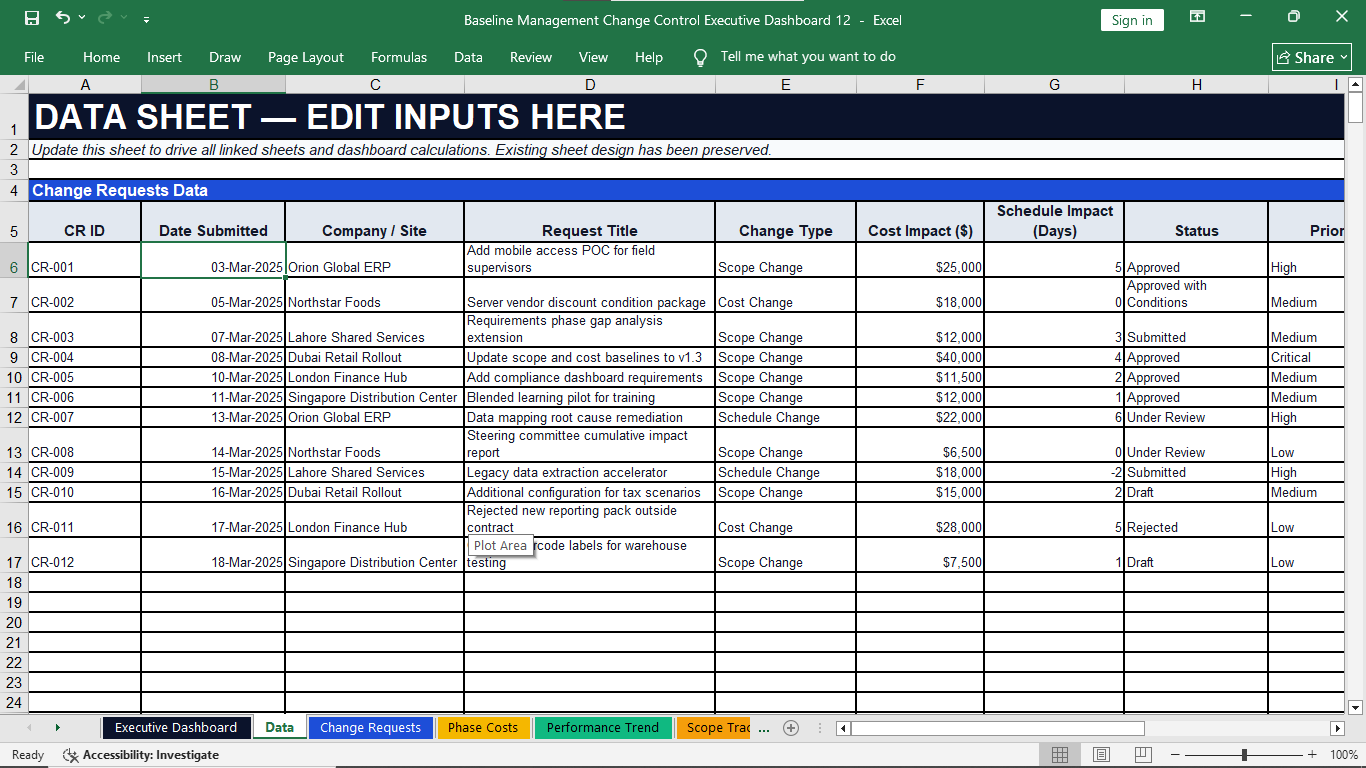Undo the last action
The image size is (1366, 768).
[x=63, y=18]
